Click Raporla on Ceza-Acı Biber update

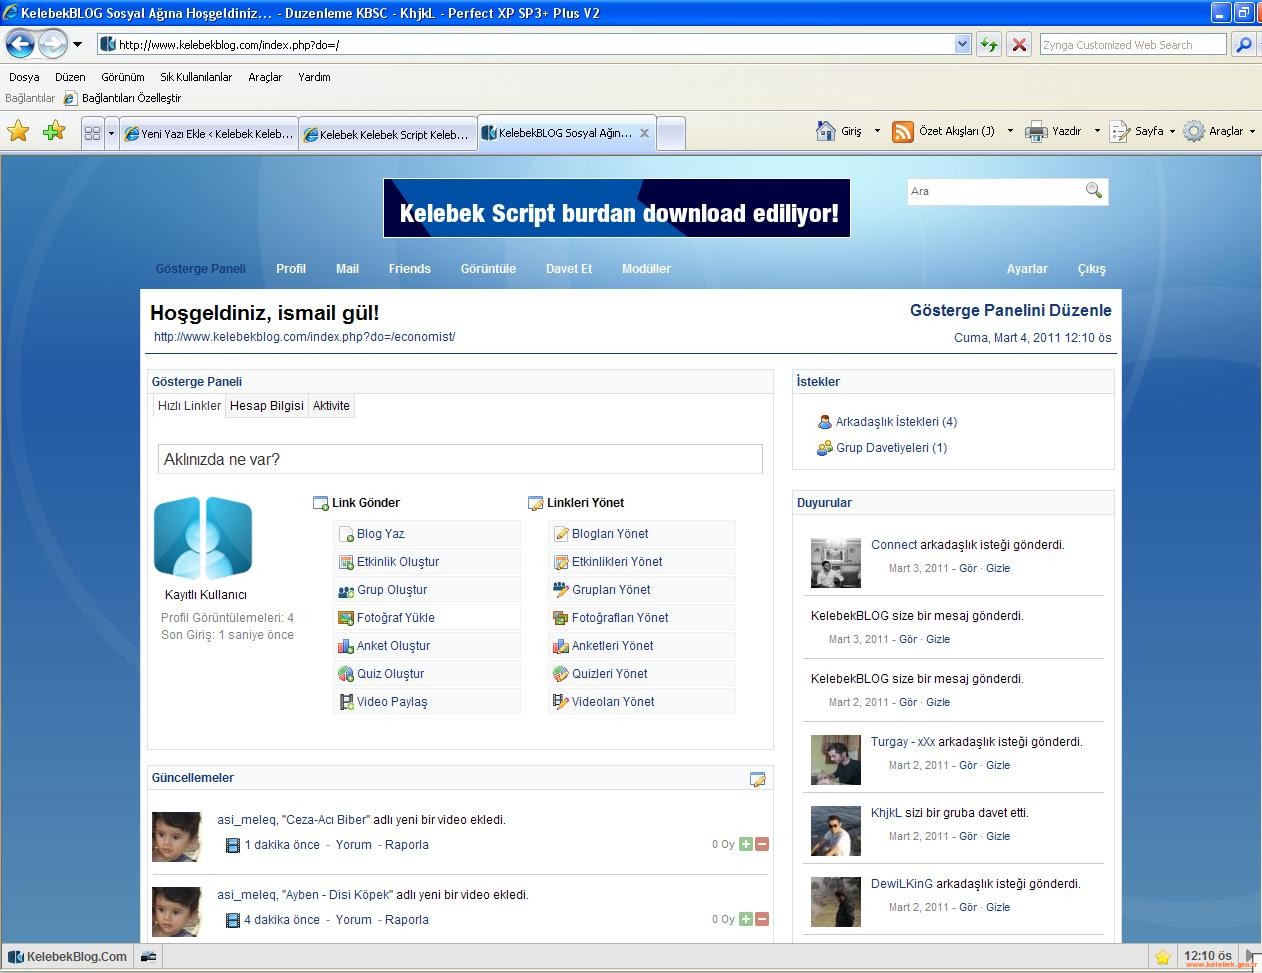click(407, 844)
